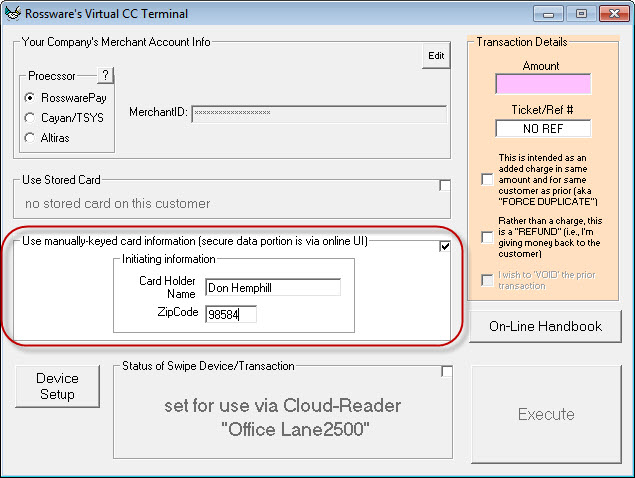This screenshot has width=635, height=478.
Task: Click the Card Holder Name field
Action: [x=272, y=288]
